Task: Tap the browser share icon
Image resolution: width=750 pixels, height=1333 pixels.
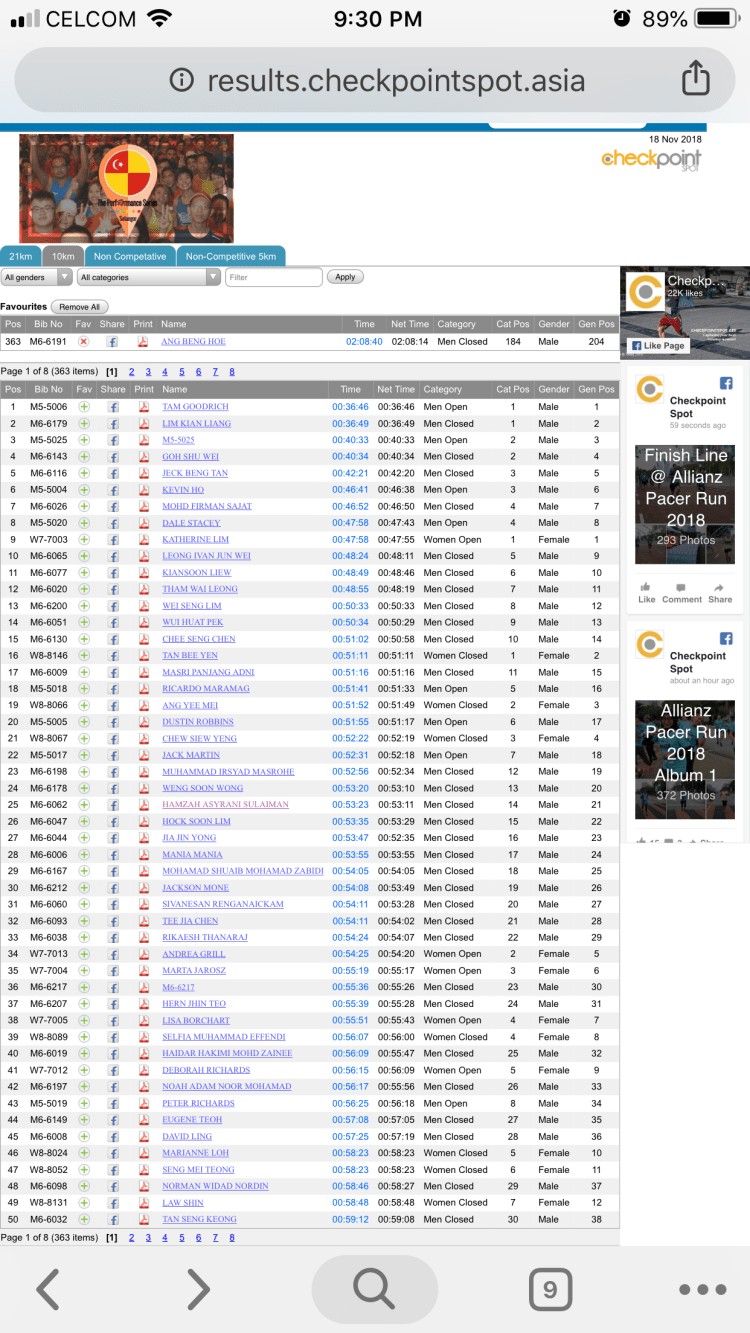Action: (x=694, y=79)
